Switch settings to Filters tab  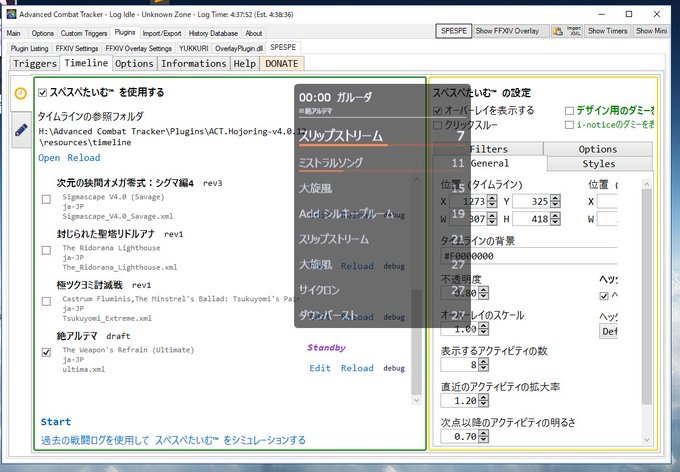488,149
